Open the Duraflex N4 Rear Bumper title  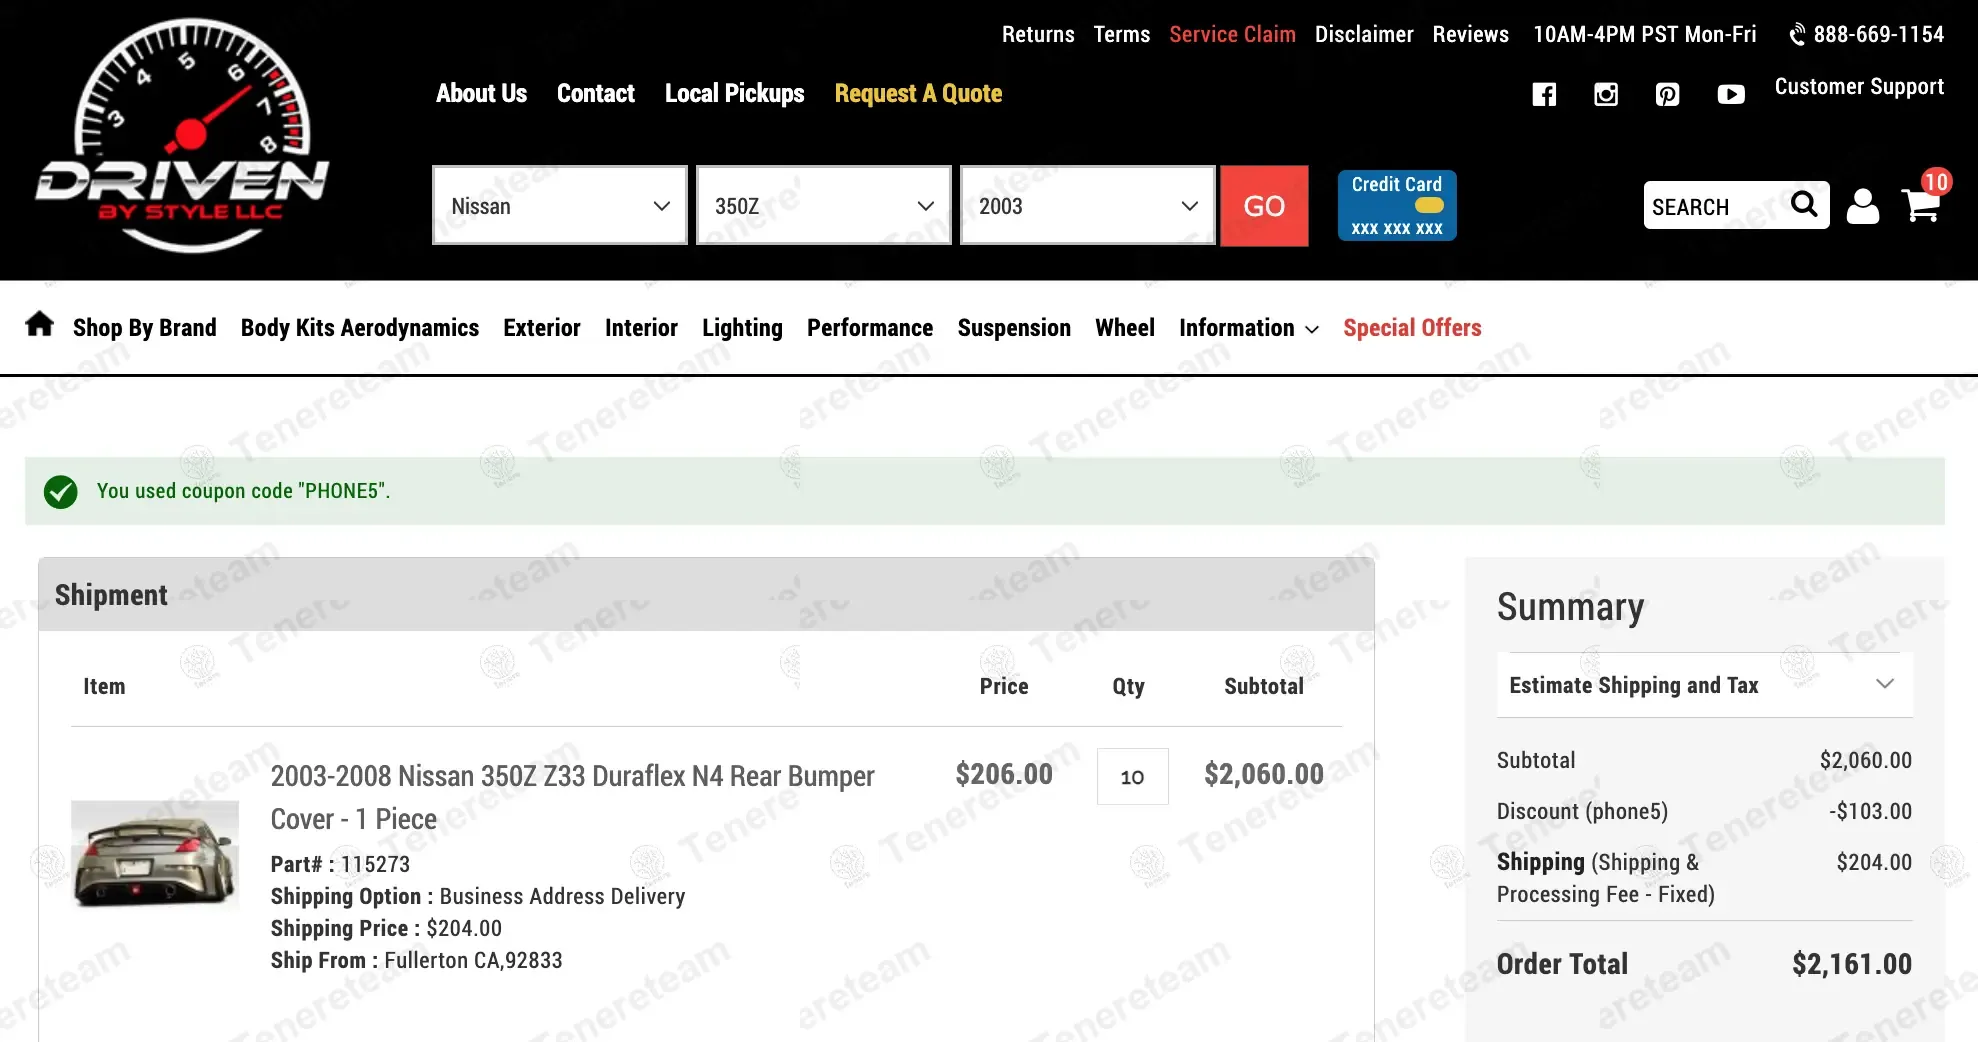[x=572, y=797]
